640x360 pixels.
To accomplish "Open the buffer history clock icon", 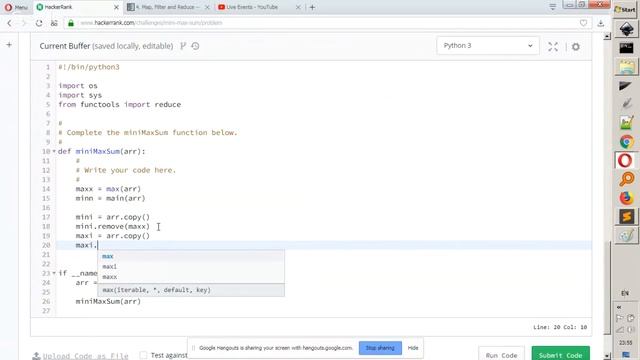I will pos(196,46).
